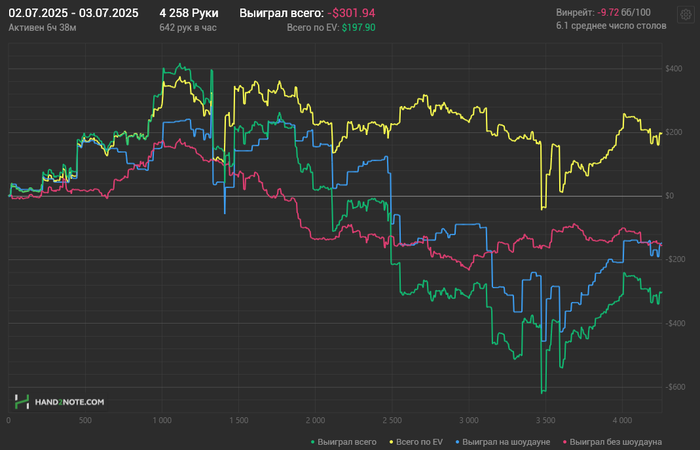
Task: Click the -$600 y-axis label
Action: click(675, 387)
